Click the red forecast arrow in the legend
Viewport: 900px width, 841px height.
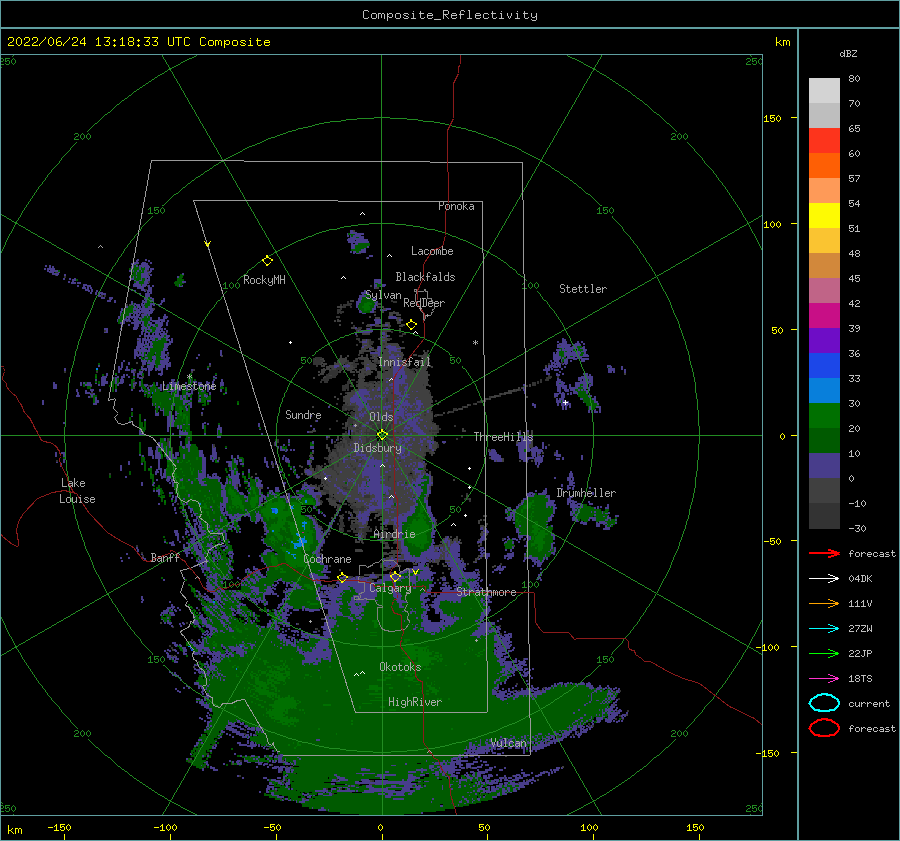[x=824, y=553]
